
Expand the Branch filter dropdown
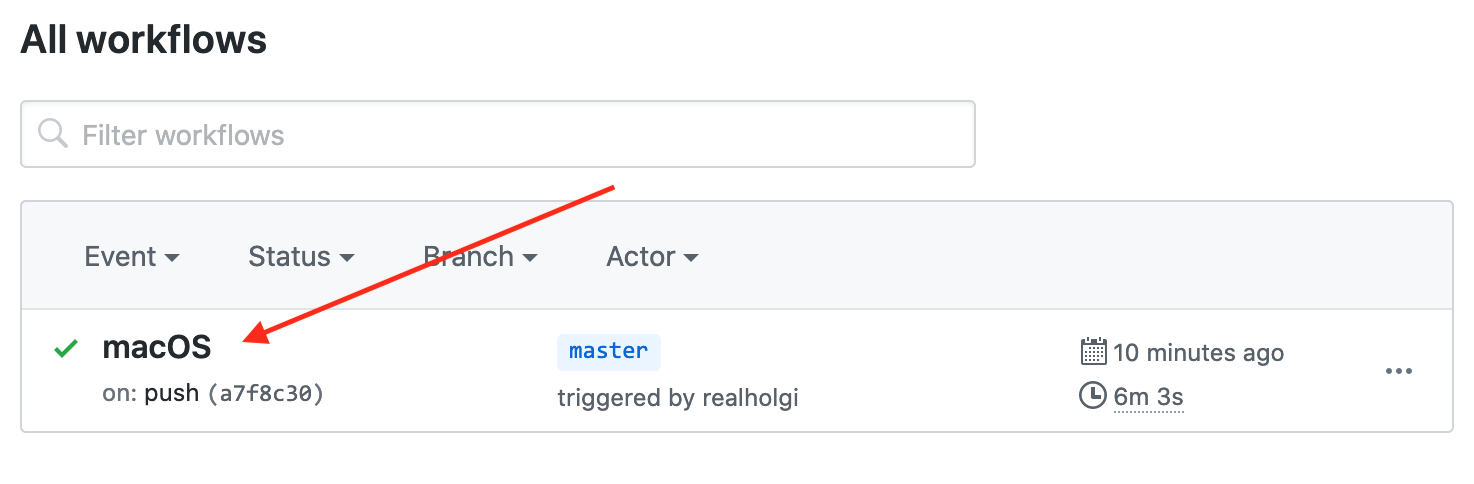pos(480,257)
